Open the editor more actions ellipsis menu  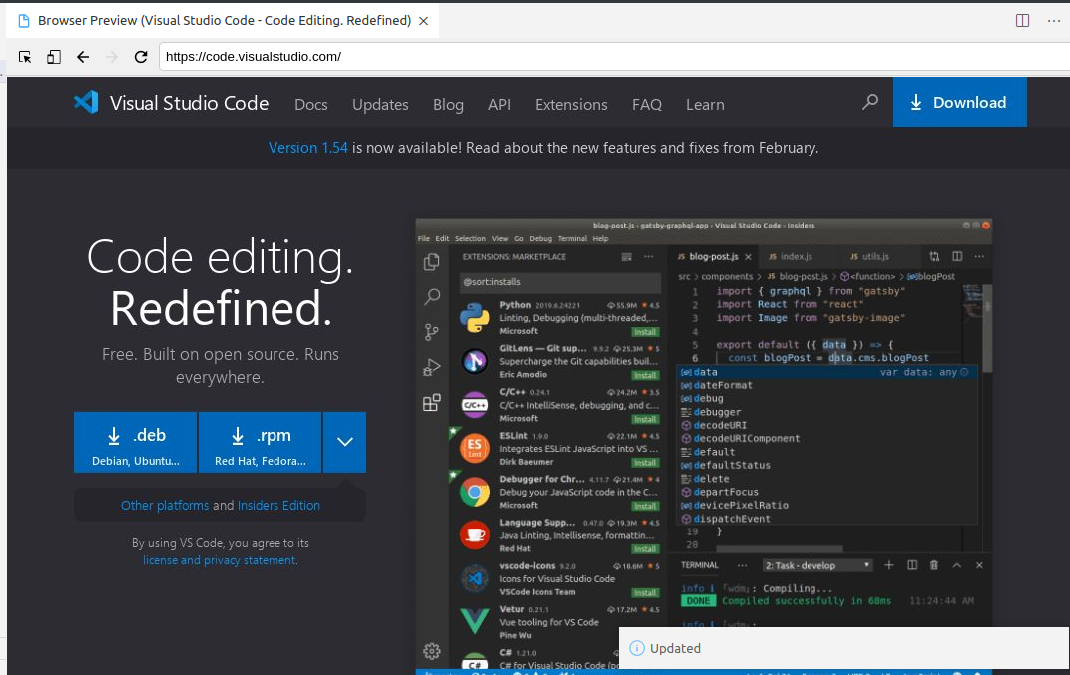coord(978,256)
